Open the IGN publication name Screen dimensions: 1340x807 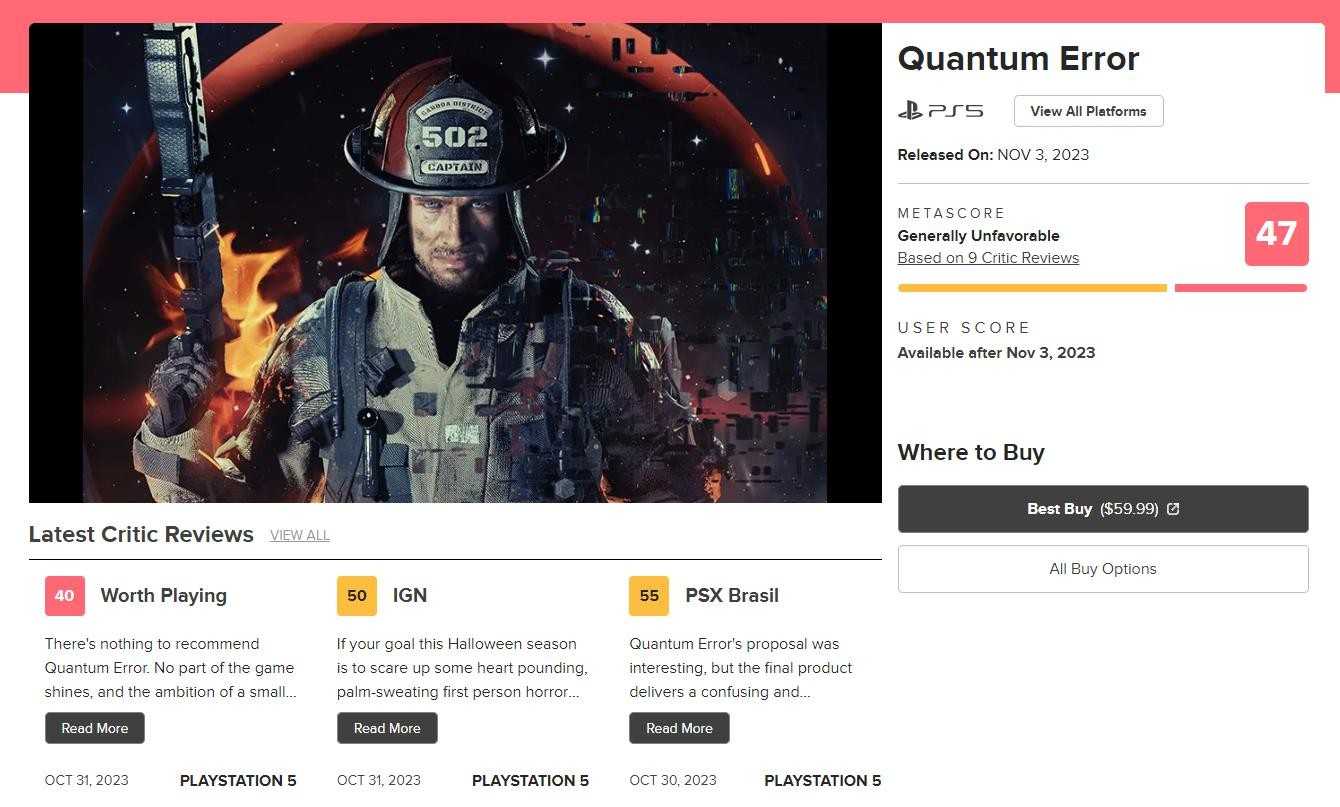[410, 596]
